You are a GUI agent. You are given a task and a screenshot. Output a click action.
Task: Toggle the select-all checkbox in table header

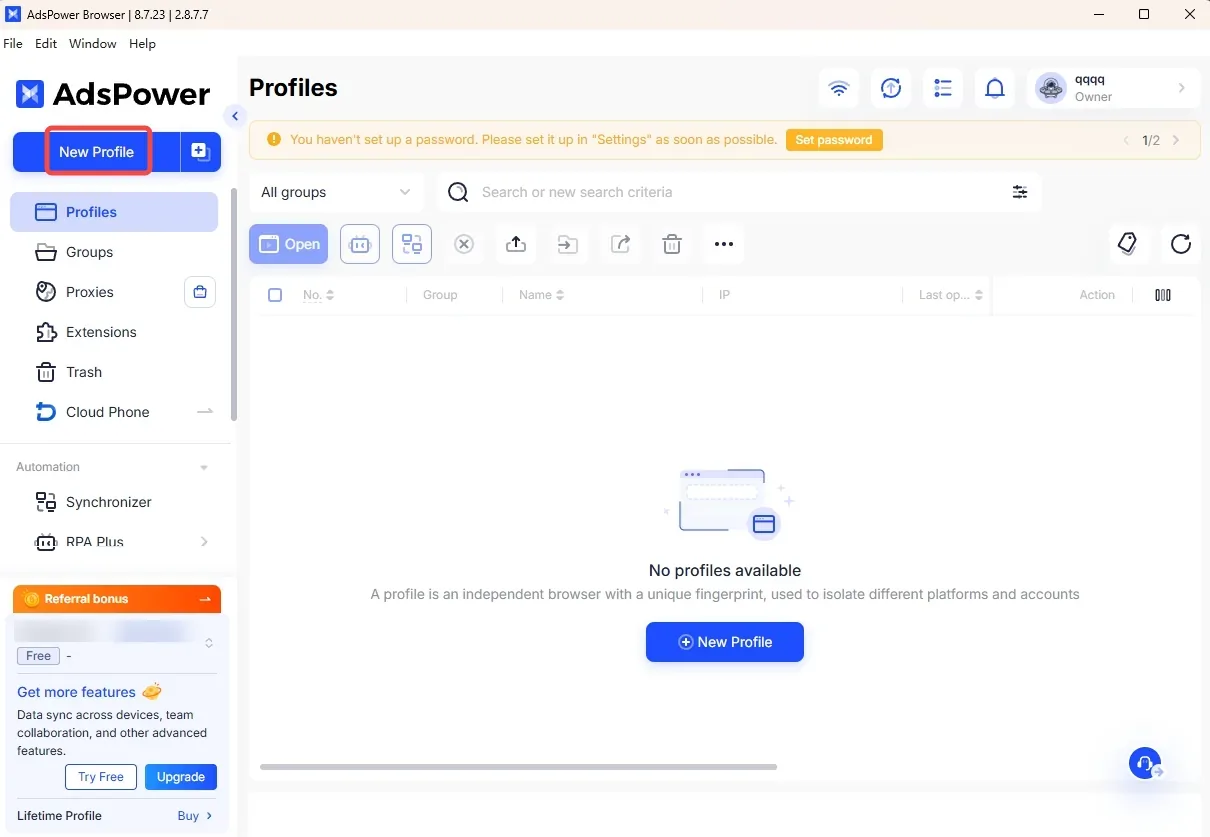(275, 295)
